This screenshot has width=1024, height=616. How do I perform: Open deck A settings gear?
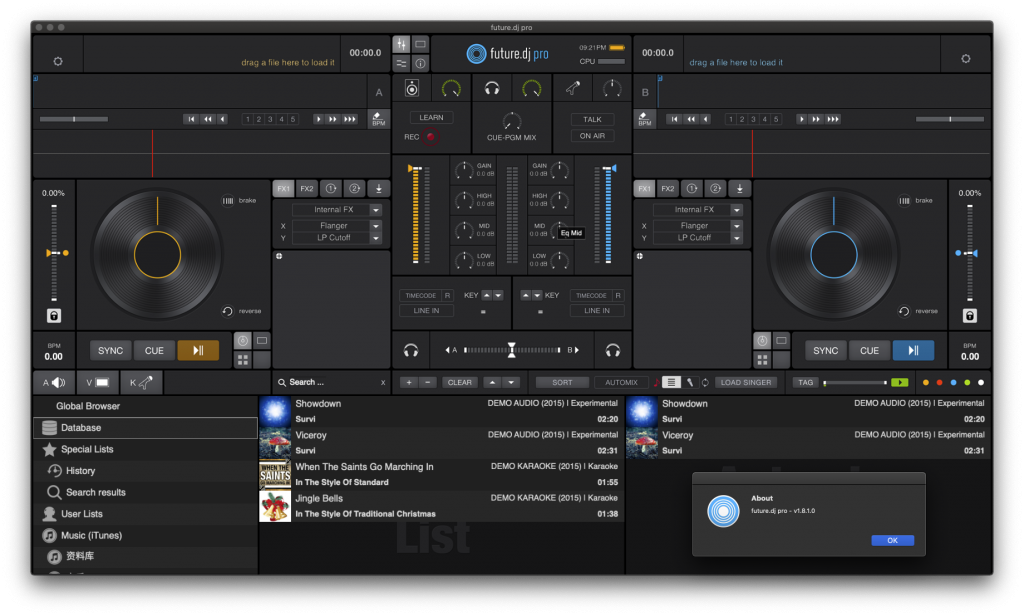click(x=58, y=61)
